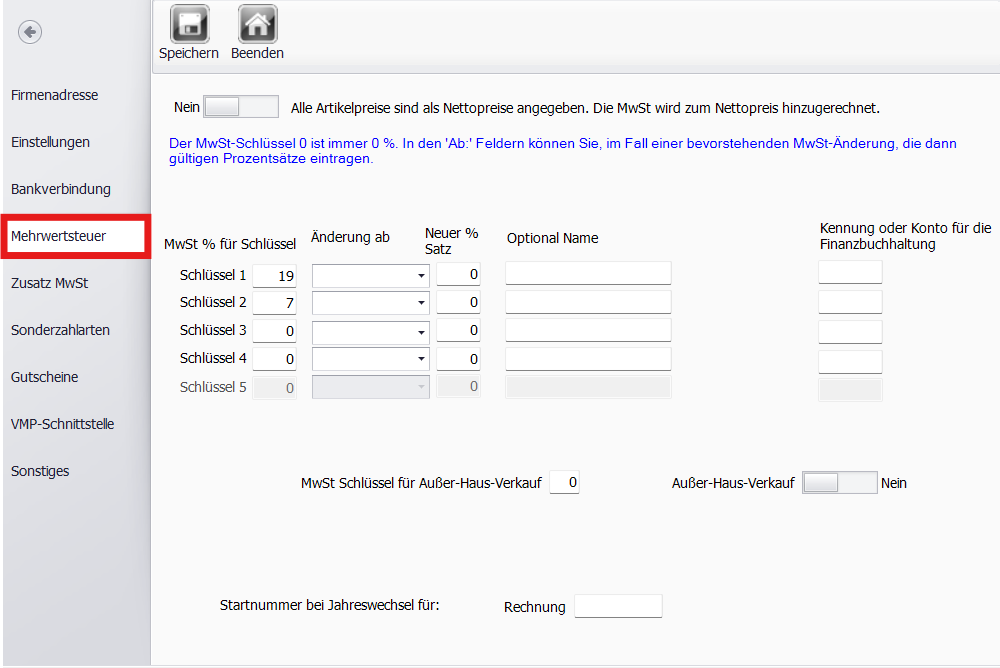The image size is (1000, 668).
Task: Focus the MwSt Schlüssel Außer-Haus-Verkauf field
Action: [x=564, y=483]
